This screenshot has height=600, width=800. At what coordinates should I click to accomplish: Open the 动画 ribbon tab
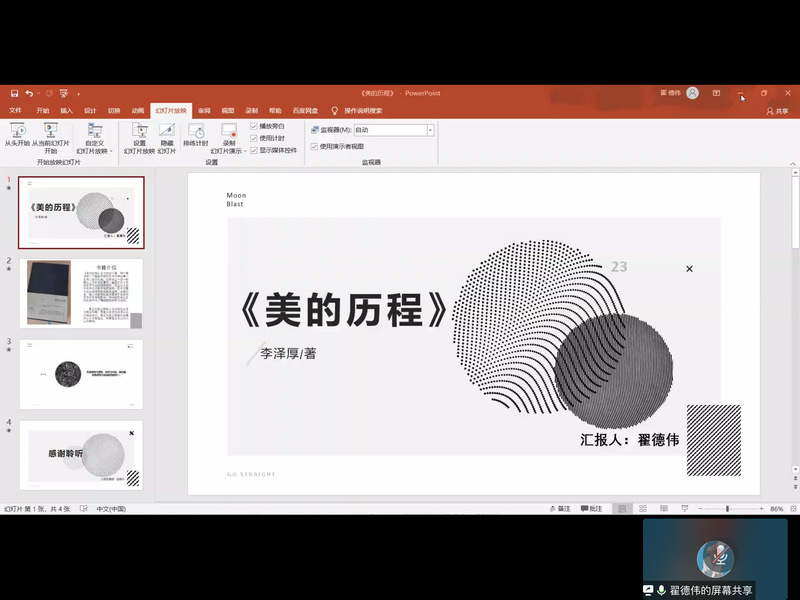coord(137,111)
